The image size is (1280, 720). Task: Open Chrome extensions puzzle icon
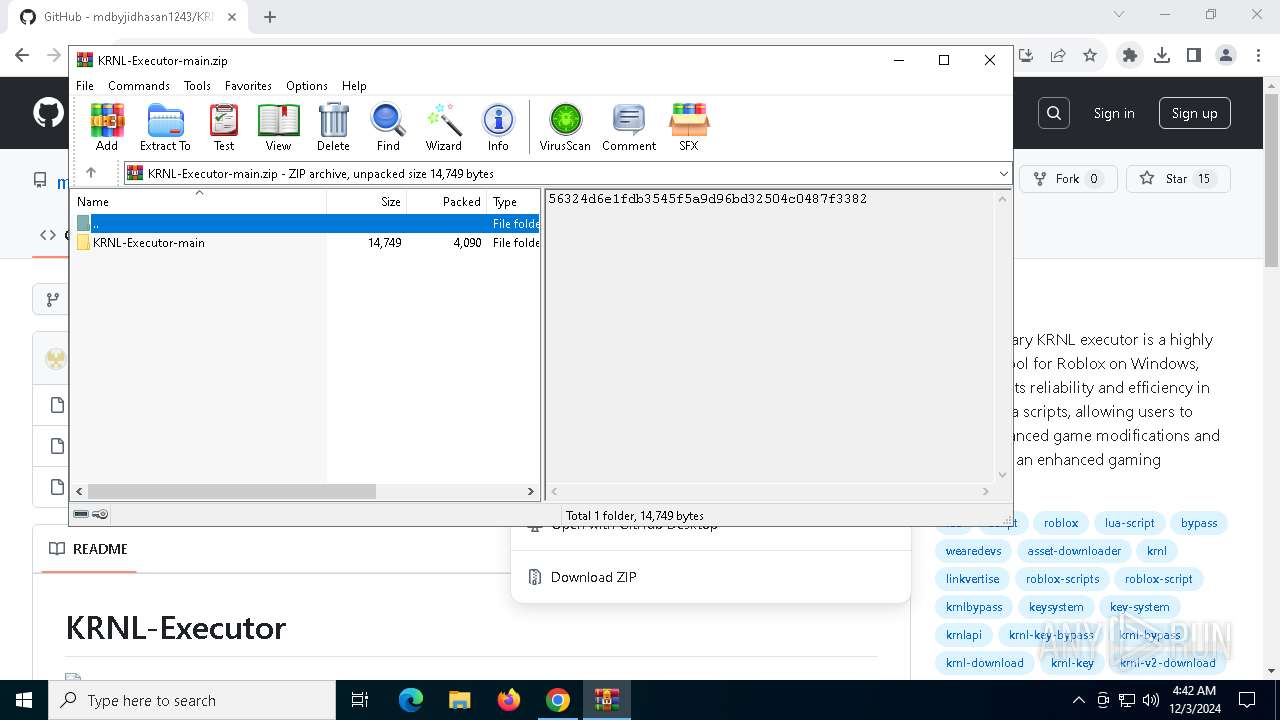1130,56
